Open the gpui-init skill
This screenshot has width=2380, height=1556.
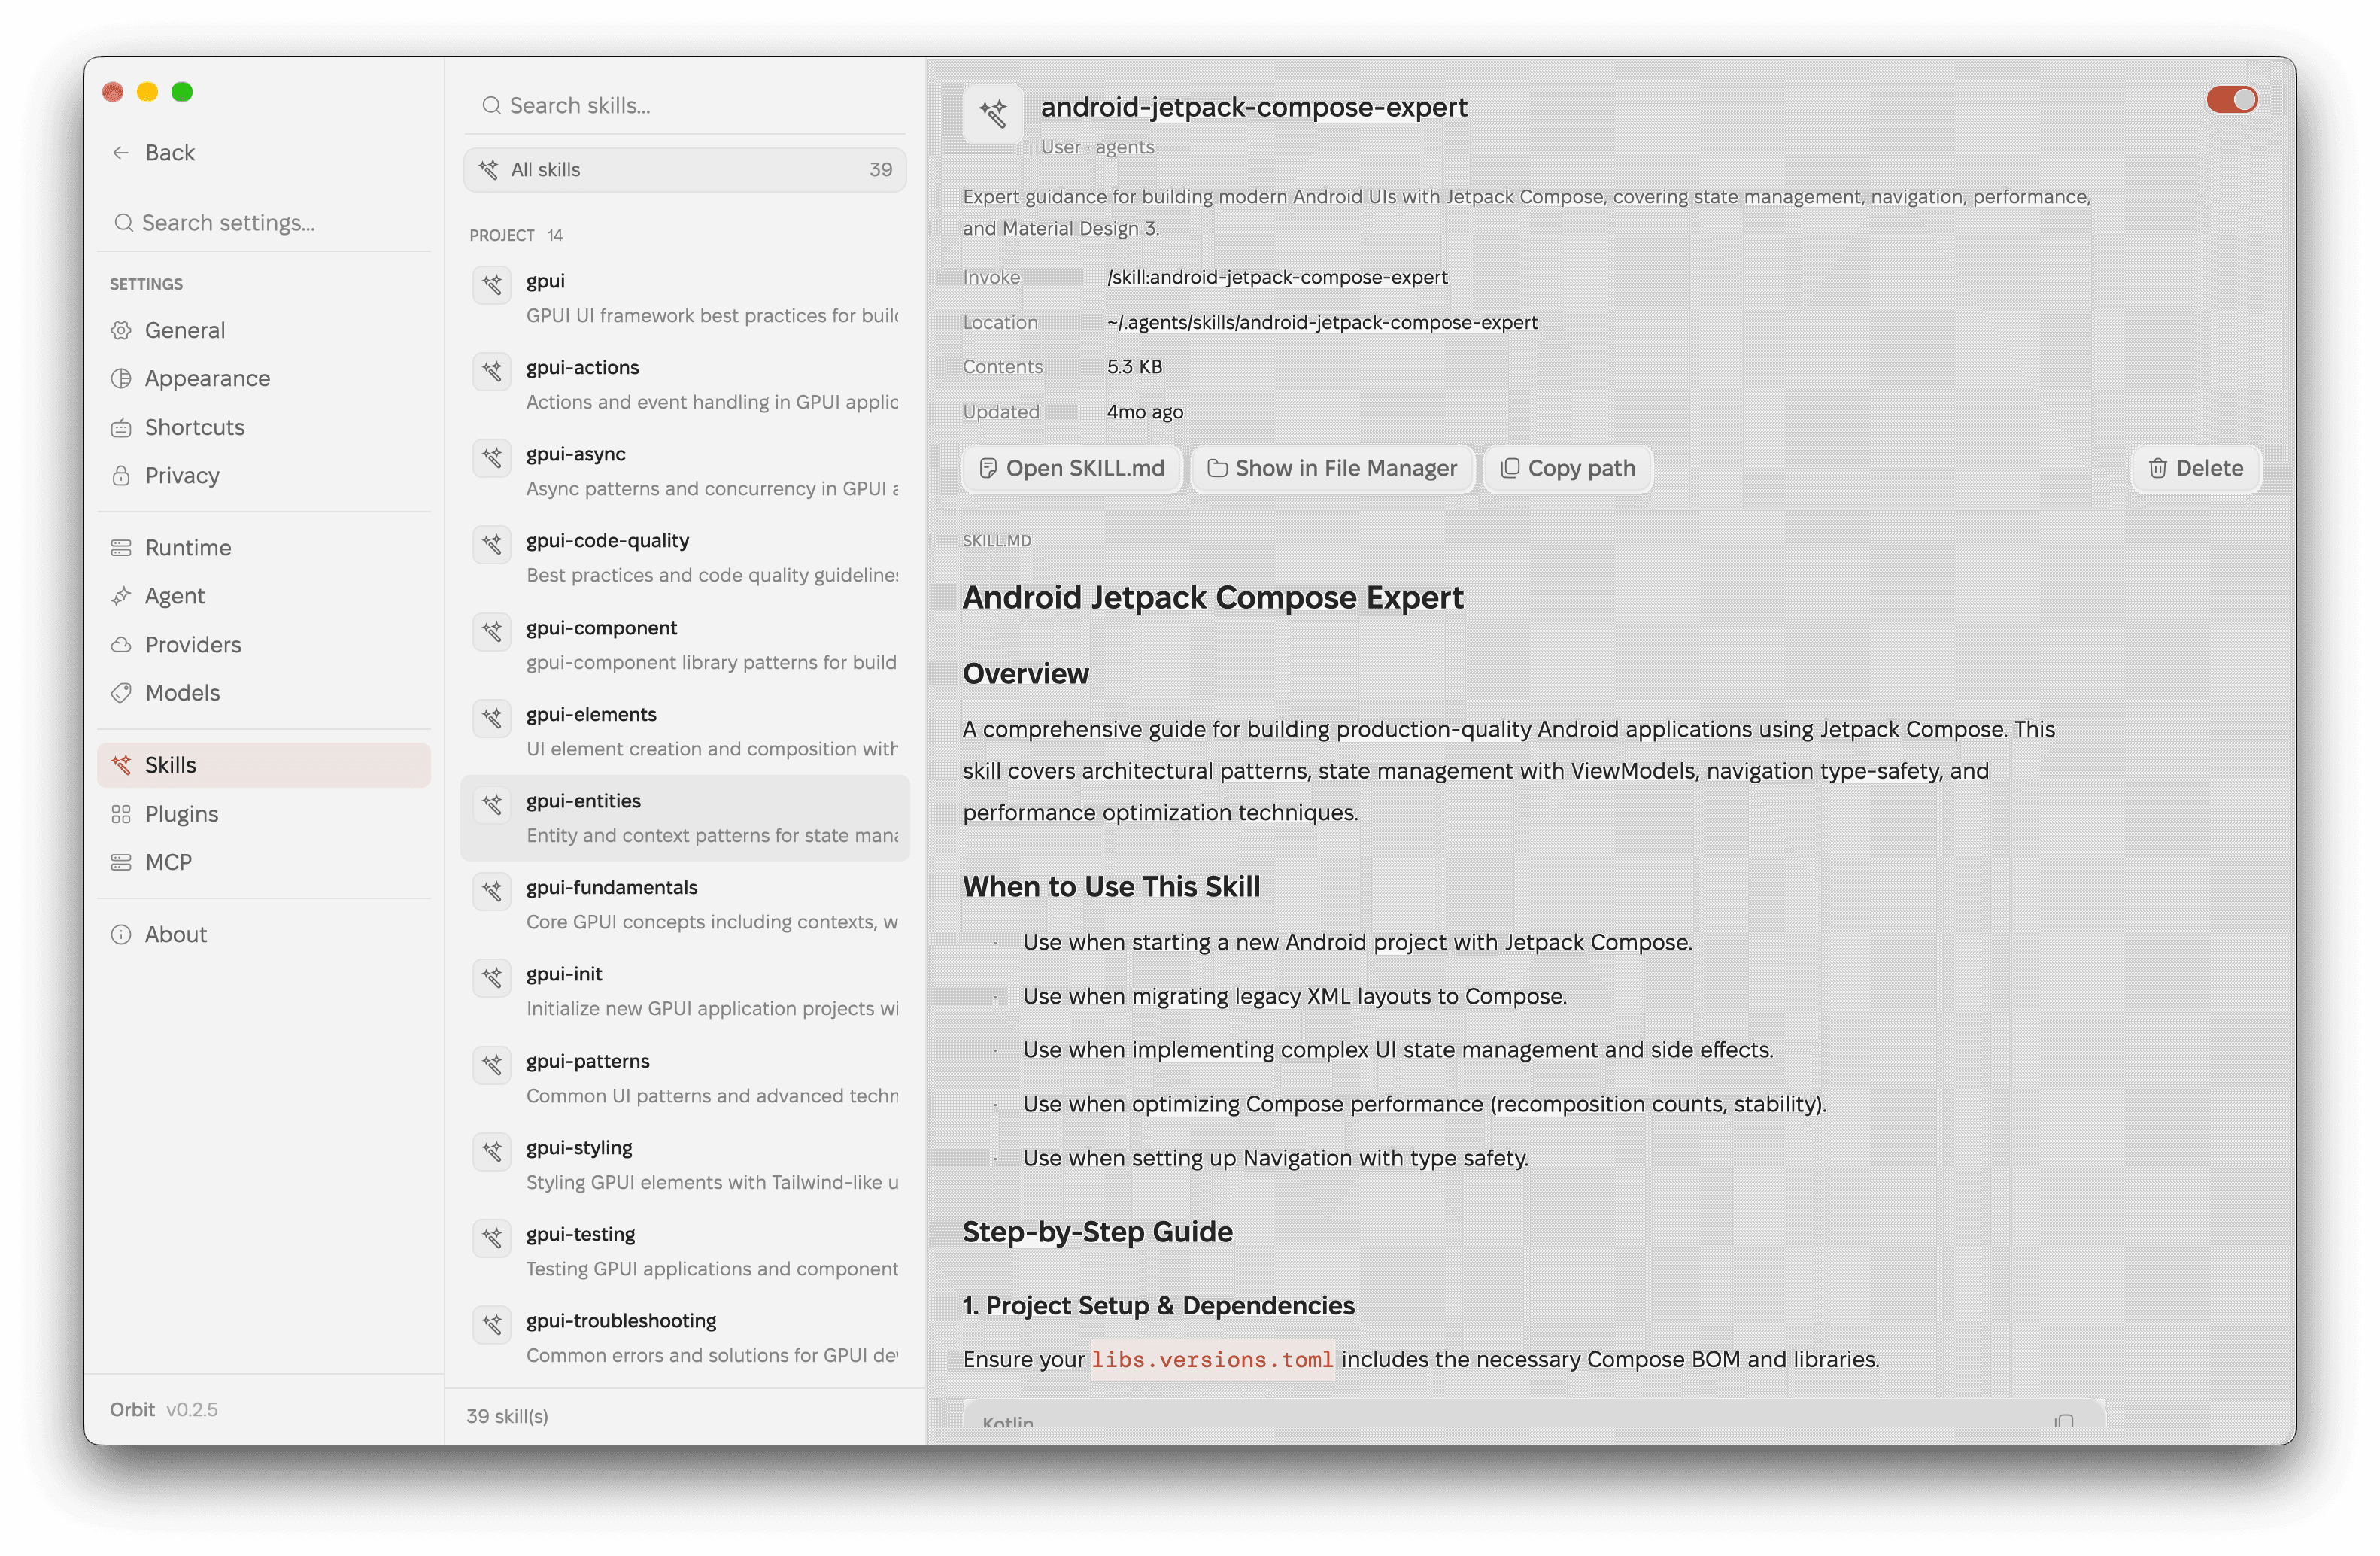click(685, 991)
